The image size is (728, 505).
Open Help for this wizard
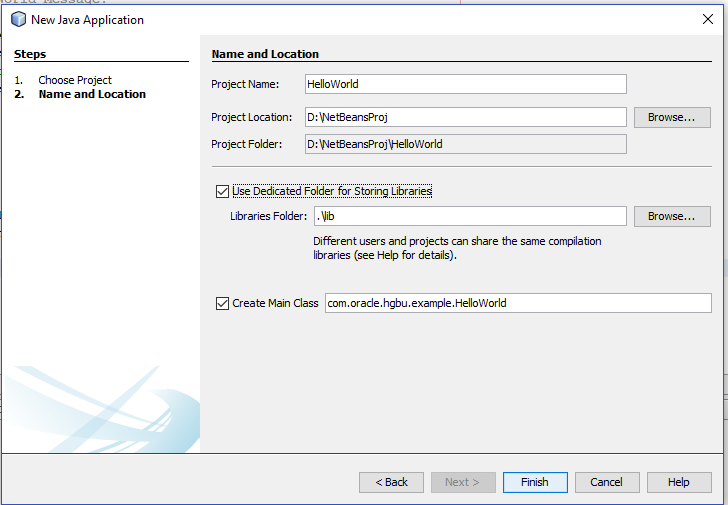679,482
